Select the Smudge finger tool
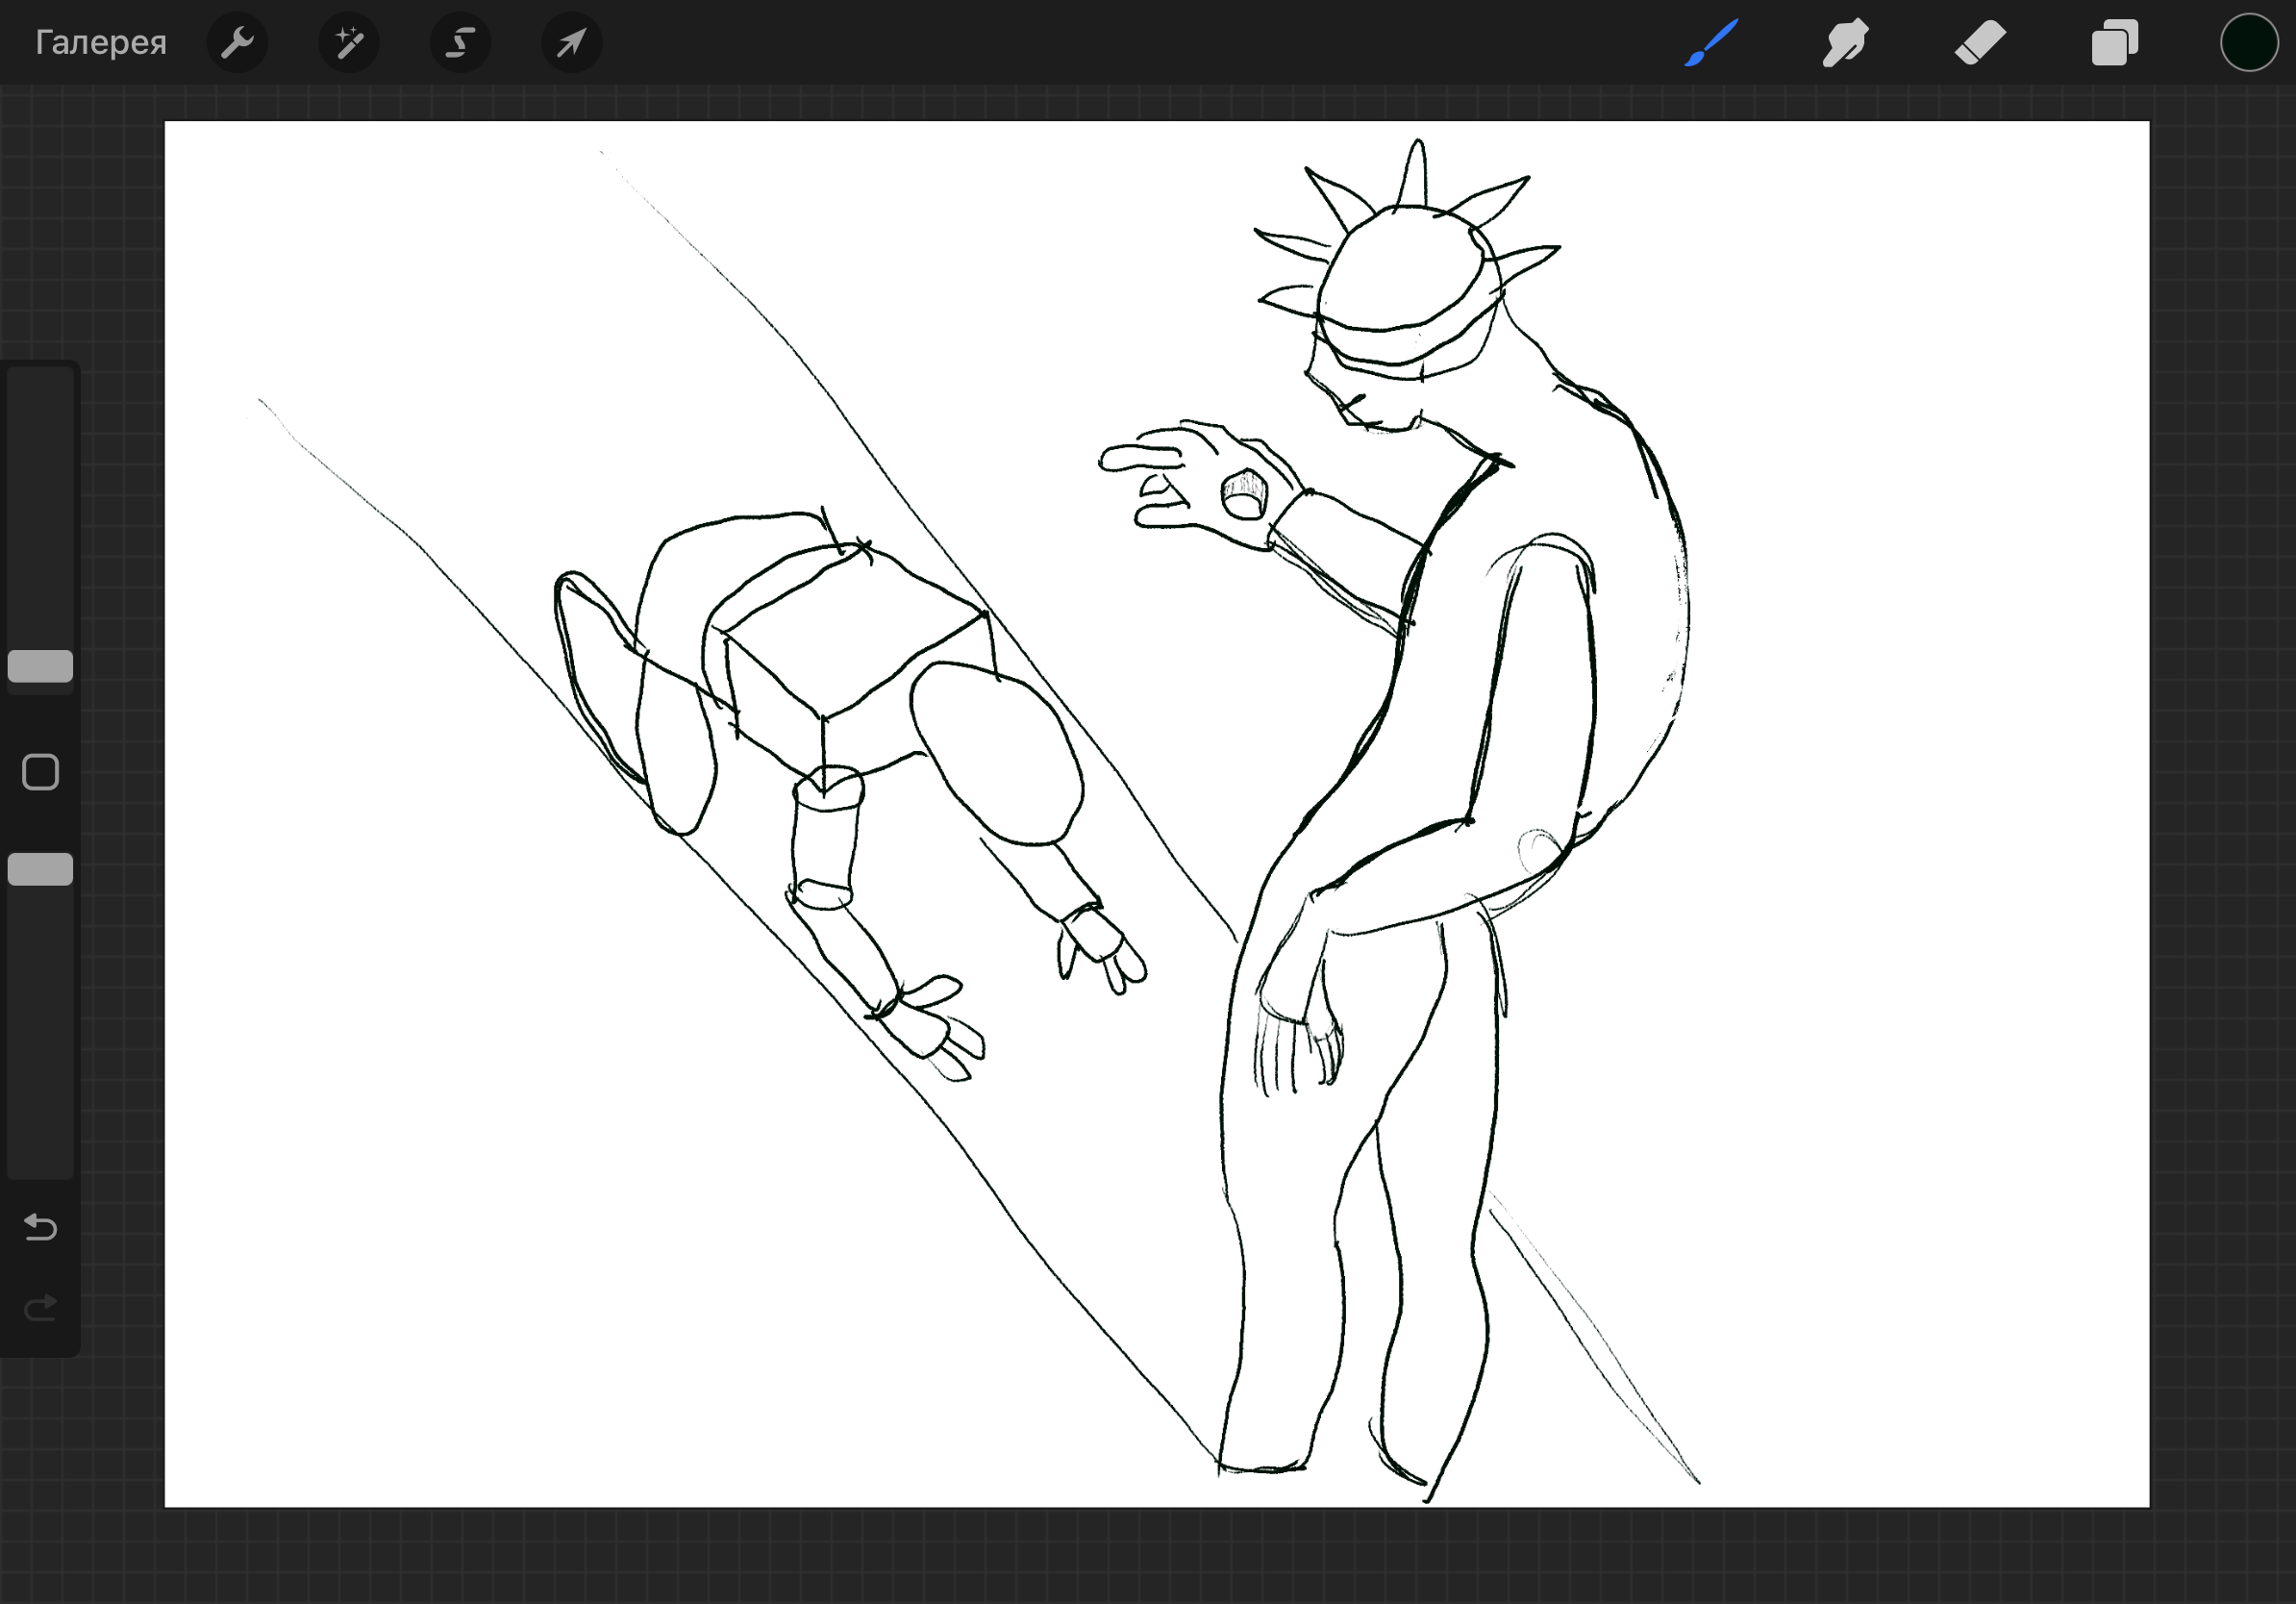 pyautogui.click(x=1845, y=43)
